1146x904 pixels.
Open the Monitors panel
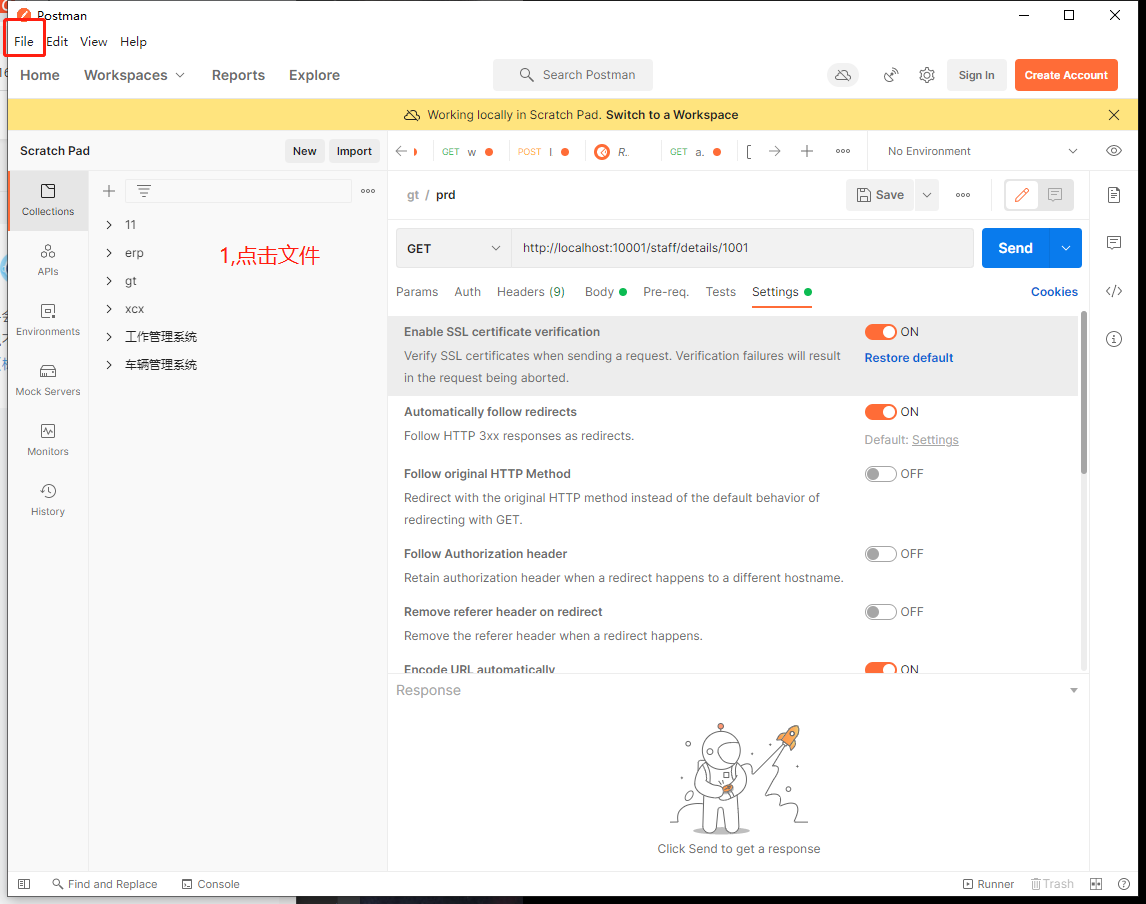pos(47,440)
